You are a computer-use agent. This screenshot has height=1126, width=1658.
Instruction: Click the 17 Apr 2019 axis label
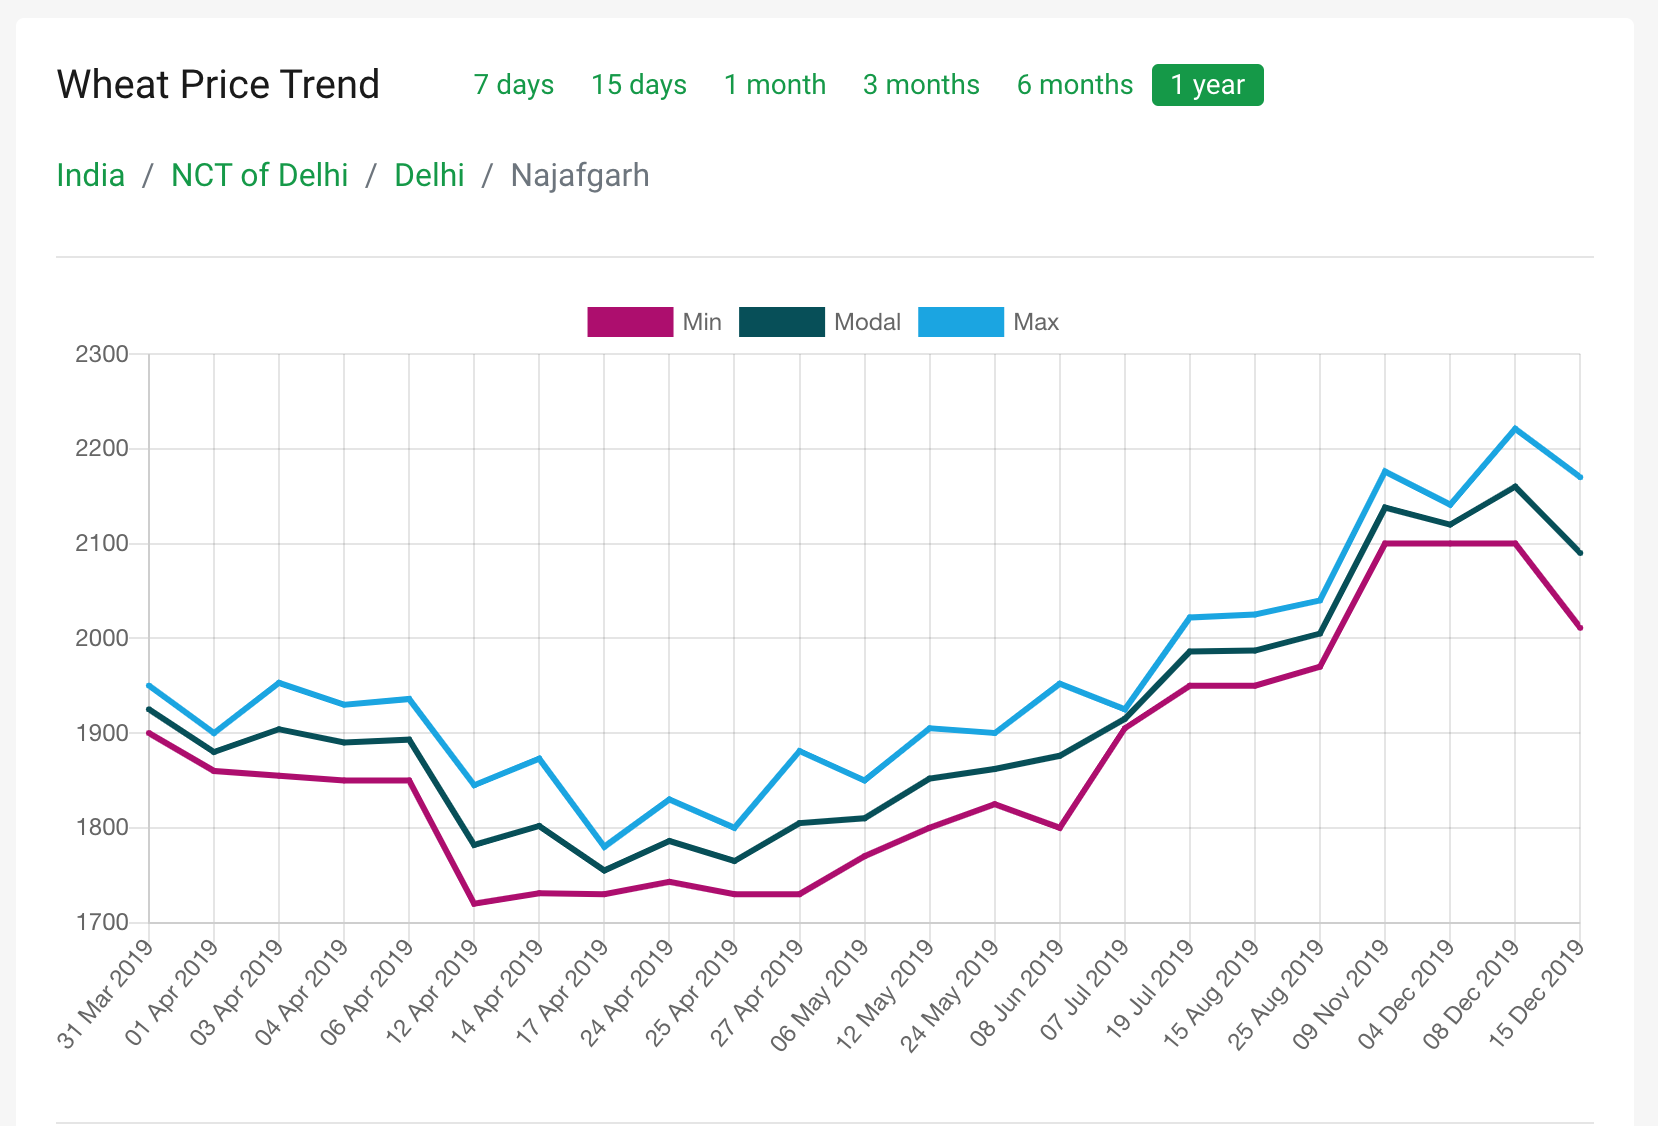click(x=561, y=994)
